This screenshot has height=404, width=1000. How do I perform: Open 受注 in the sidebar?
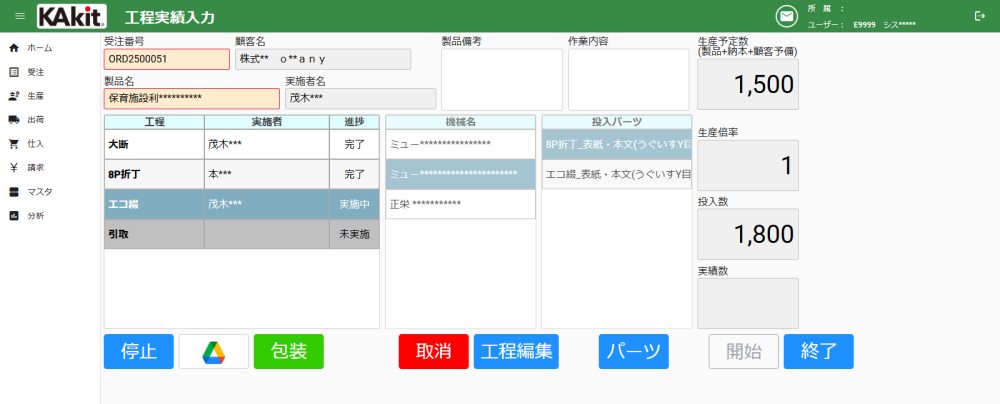35,72
